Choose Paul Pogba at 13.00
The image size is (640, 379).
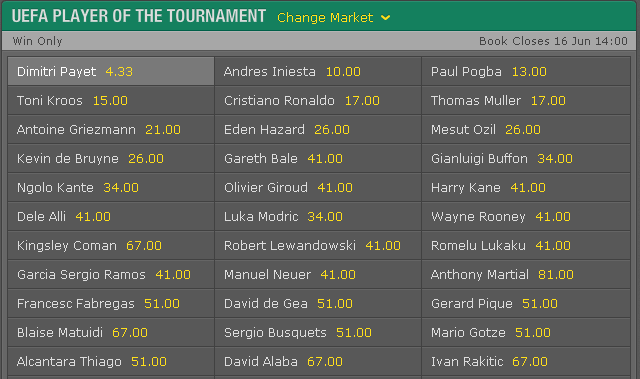click(526, 71)
